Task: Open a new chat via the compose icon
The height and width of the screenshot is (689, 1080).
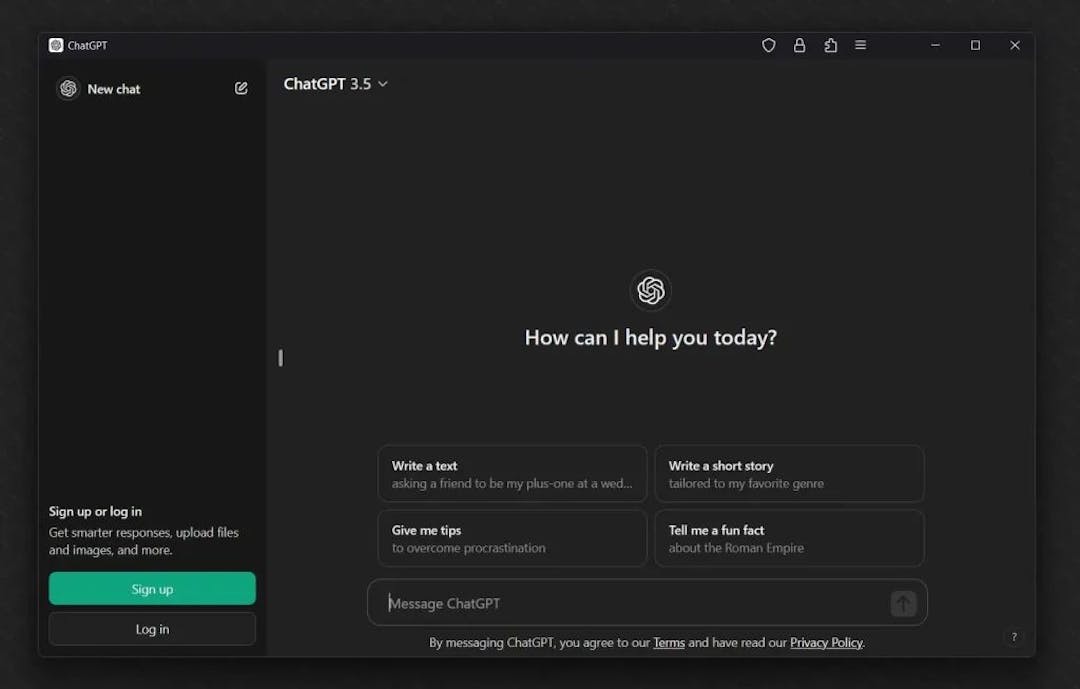Action: click(x=241, y=88)
